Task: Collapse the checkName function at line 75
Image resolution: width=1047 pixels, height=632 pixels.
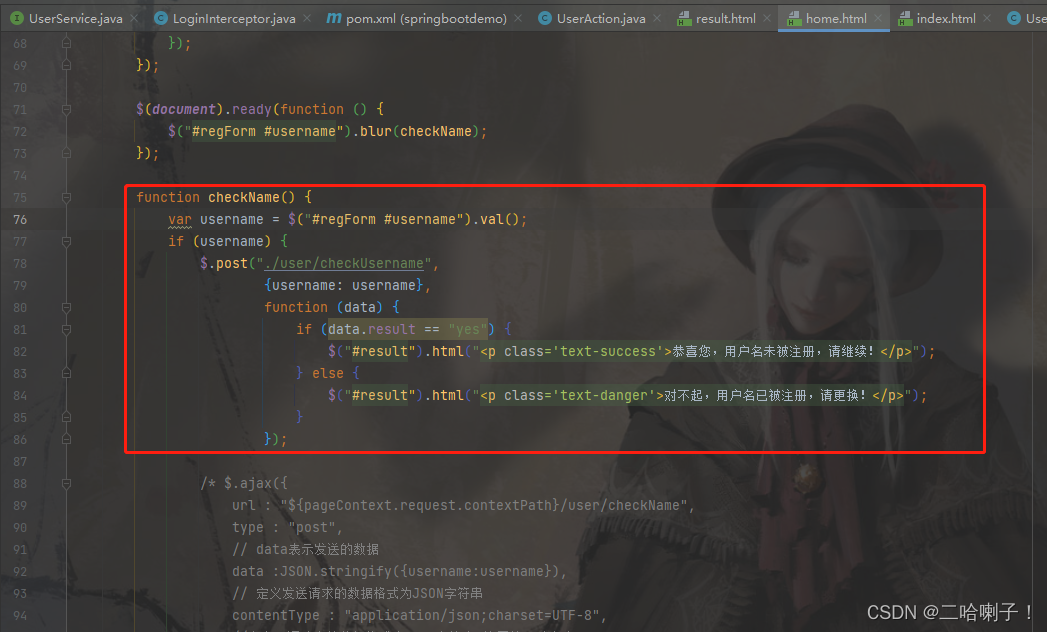Action: 66,197
